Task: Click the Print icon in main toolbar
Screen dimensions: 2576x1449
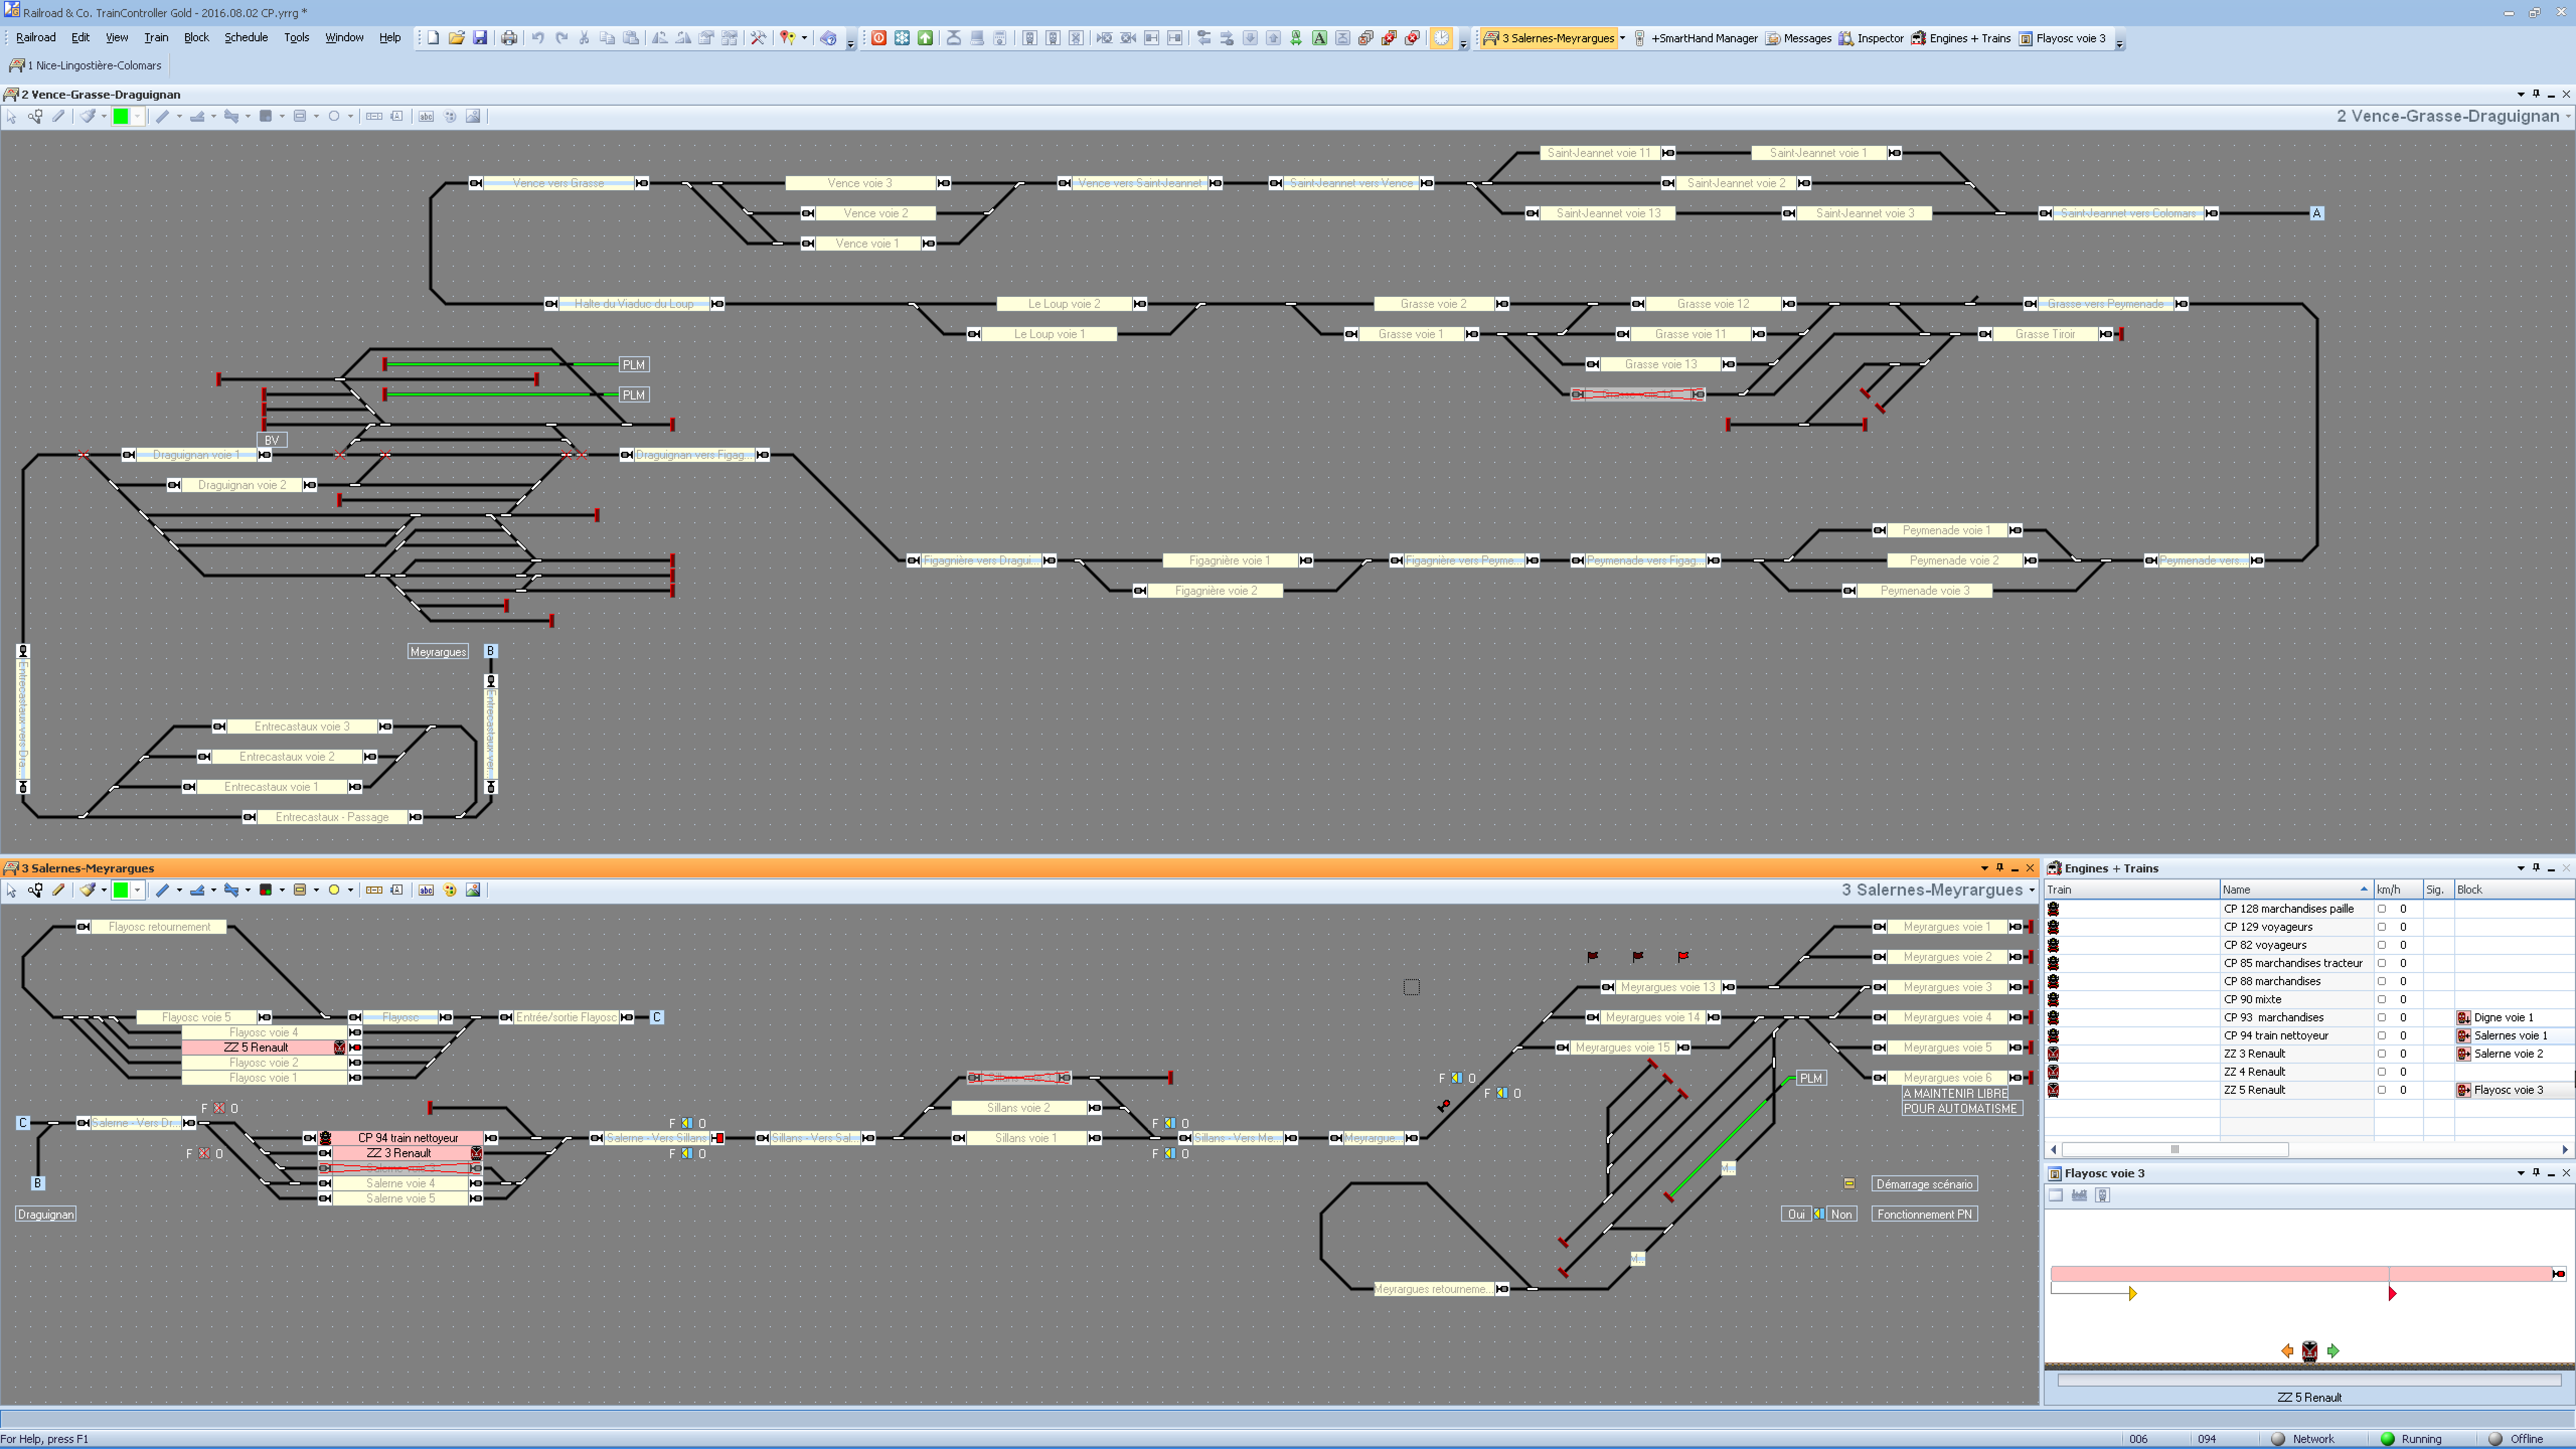Action: [x=509, y=38]
